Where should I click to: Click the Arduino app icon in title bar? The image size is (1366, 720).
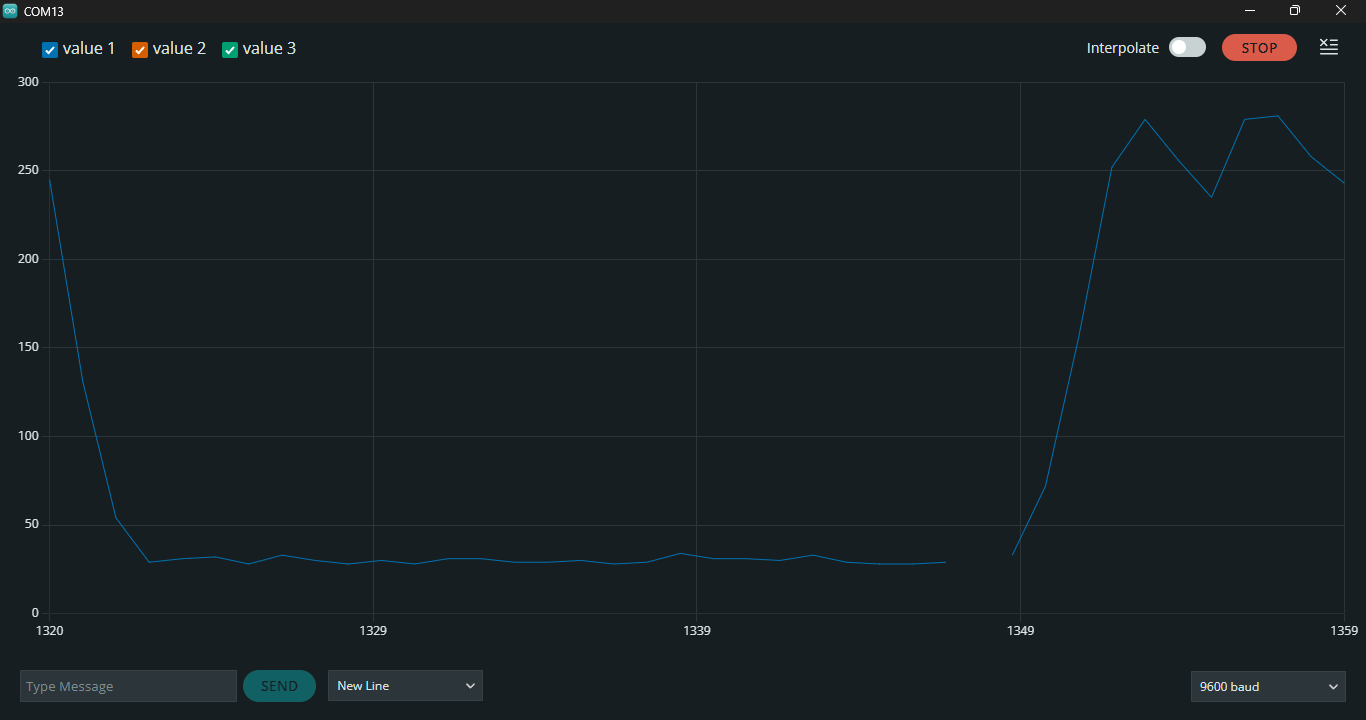(x=10, y=10)
